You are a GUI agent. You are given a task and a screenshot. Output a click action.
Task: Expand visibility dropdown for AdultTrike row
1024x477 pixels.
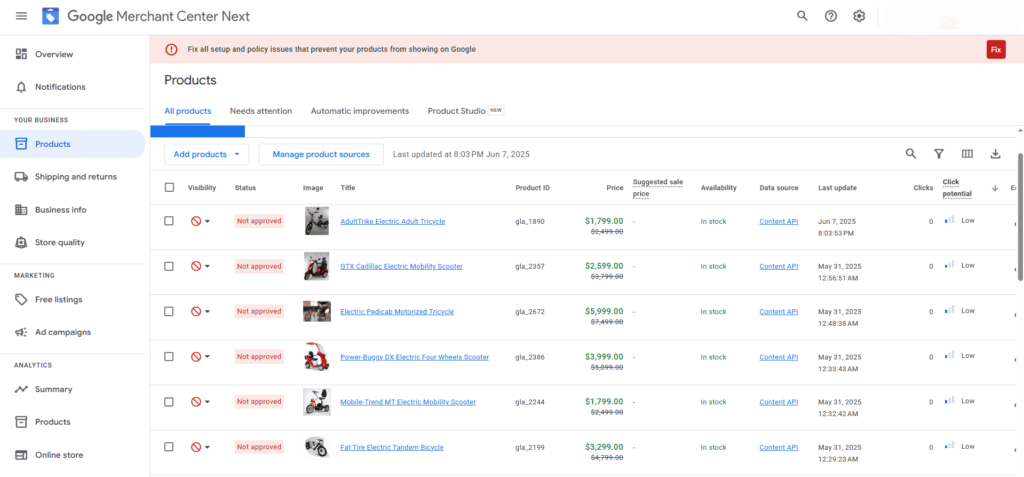tap(208, 222)
